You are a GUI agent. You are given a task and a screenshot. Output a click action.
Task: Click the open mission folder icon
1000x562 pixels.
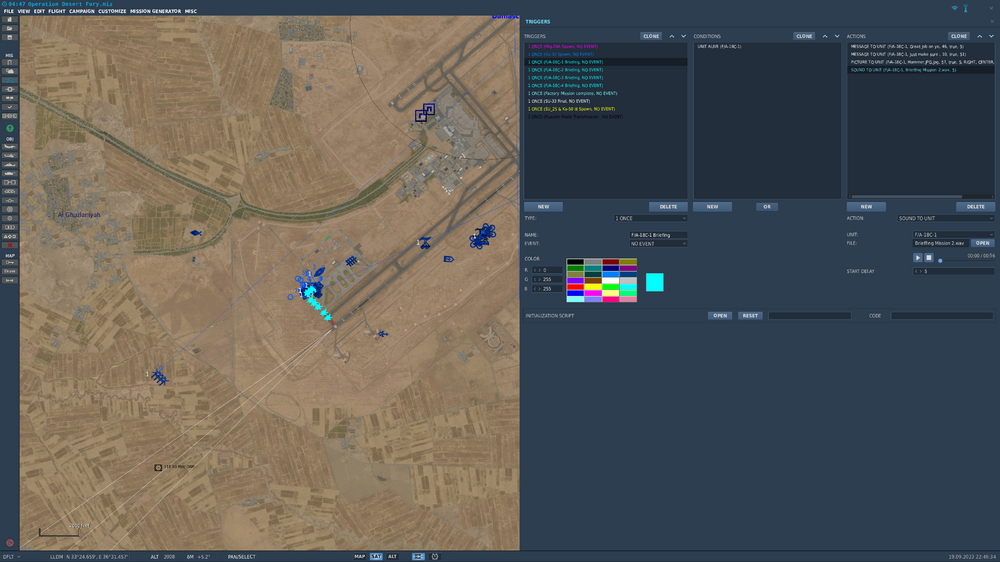[10, 29]
